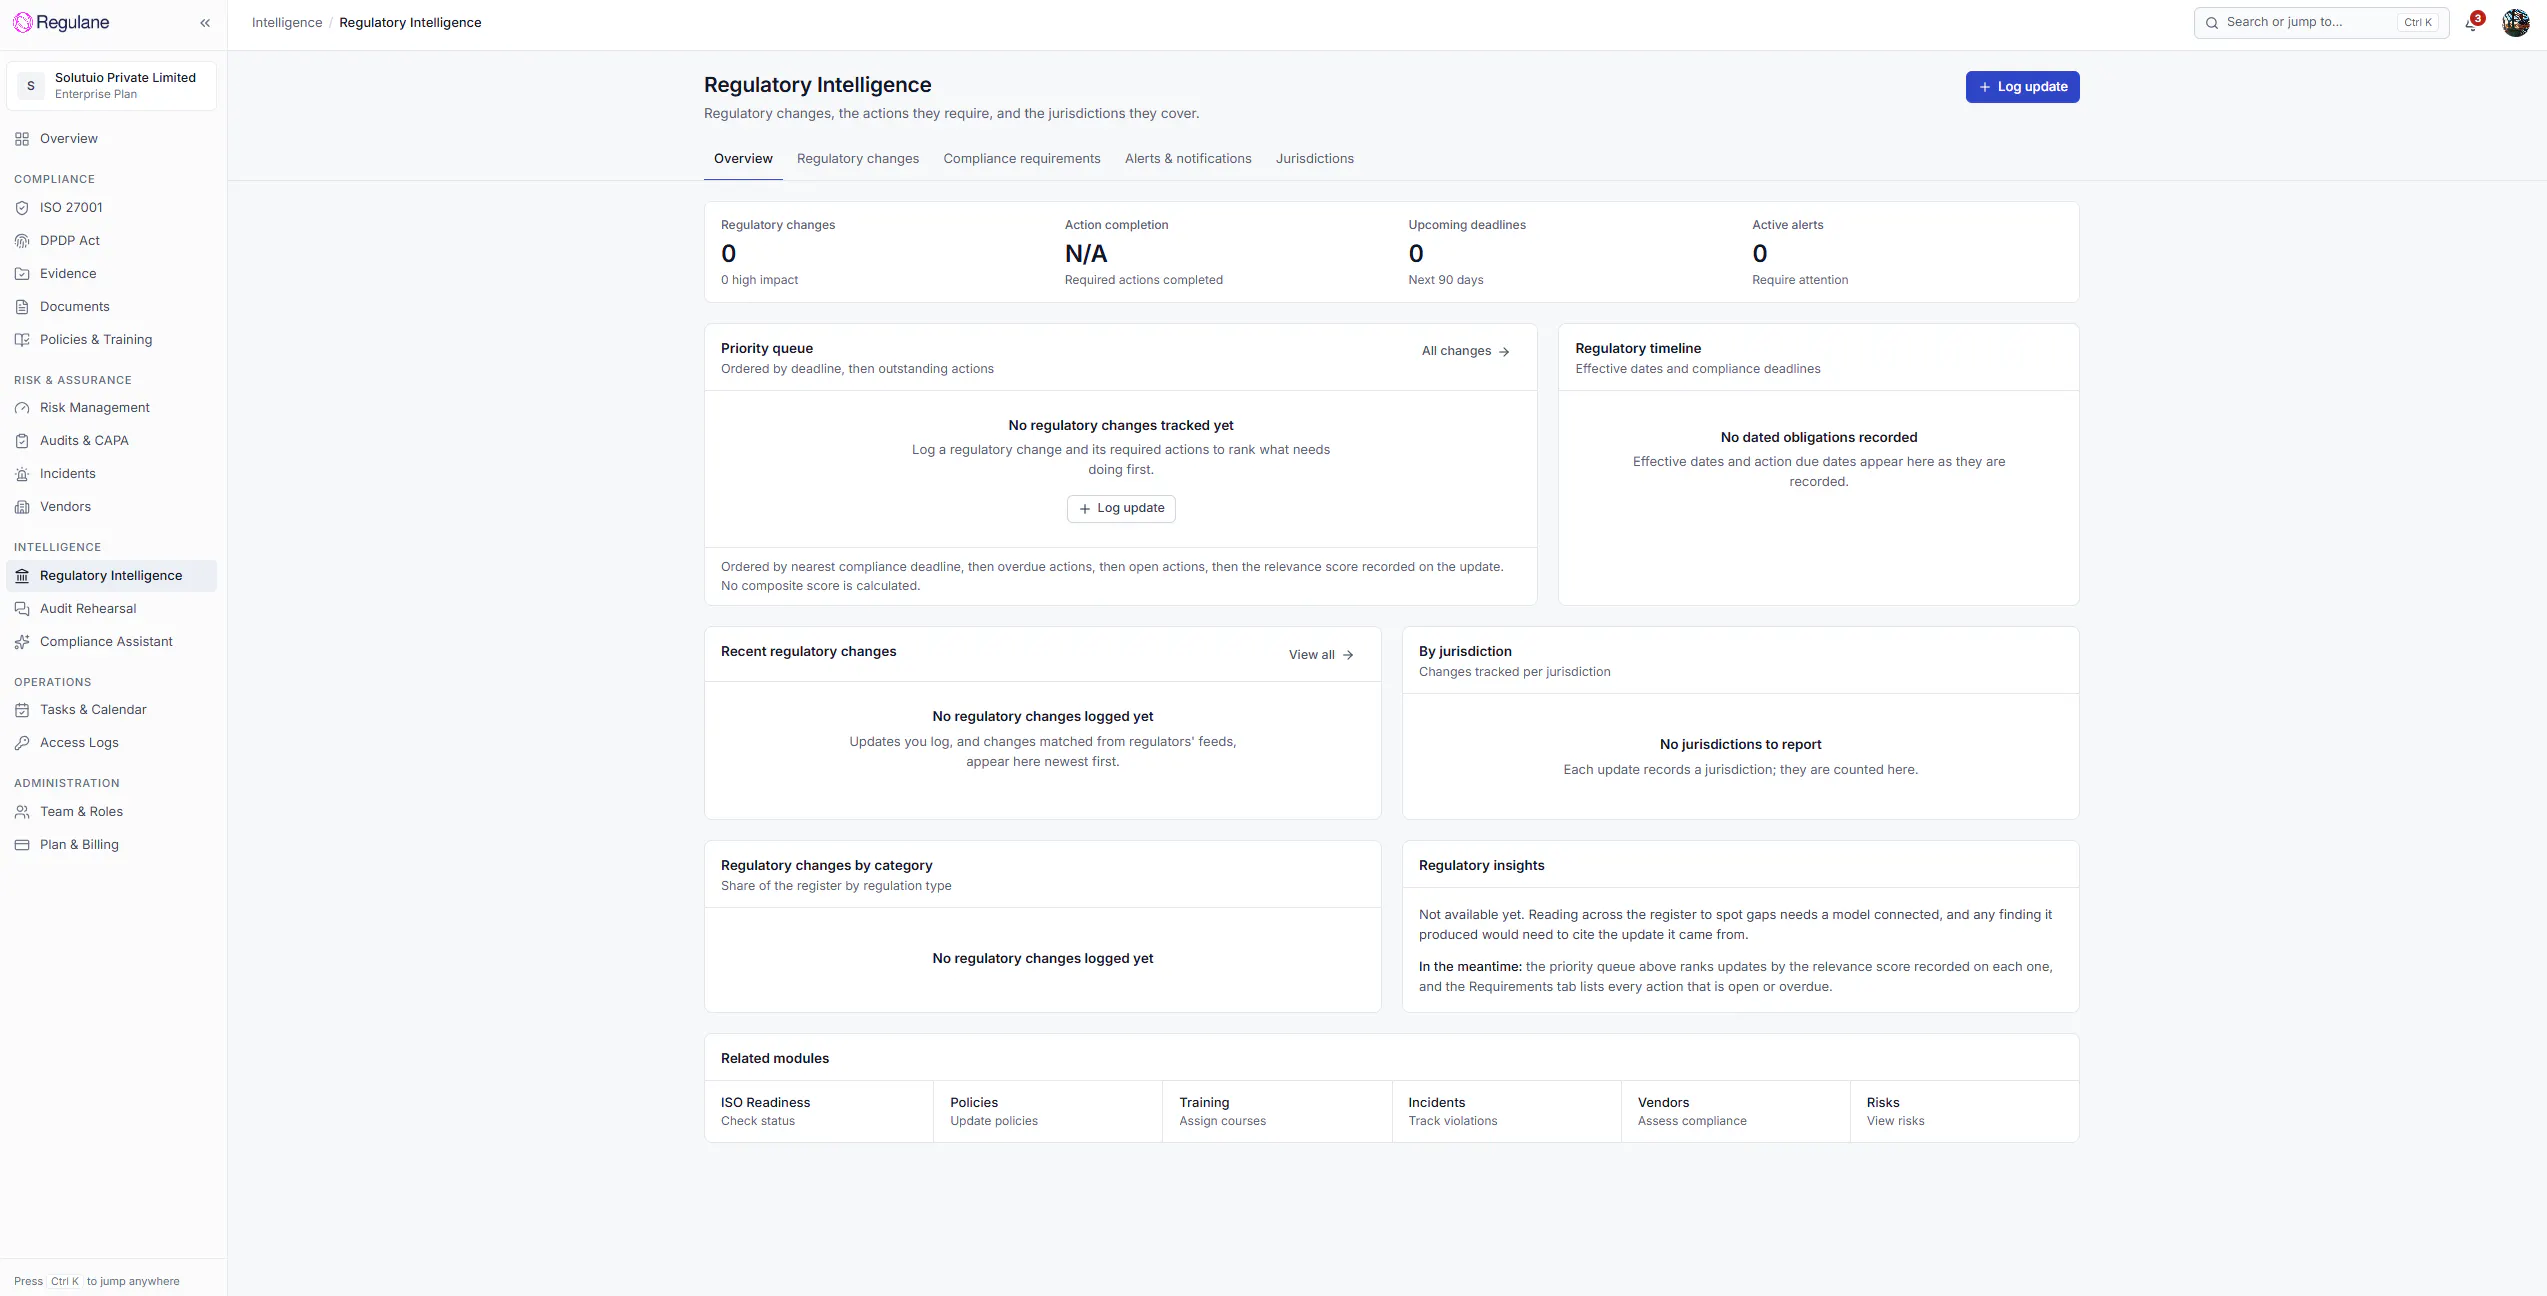
Task: Open the ISO Readiness related module
Action: pyautogui.click(x=818, y=1111)
